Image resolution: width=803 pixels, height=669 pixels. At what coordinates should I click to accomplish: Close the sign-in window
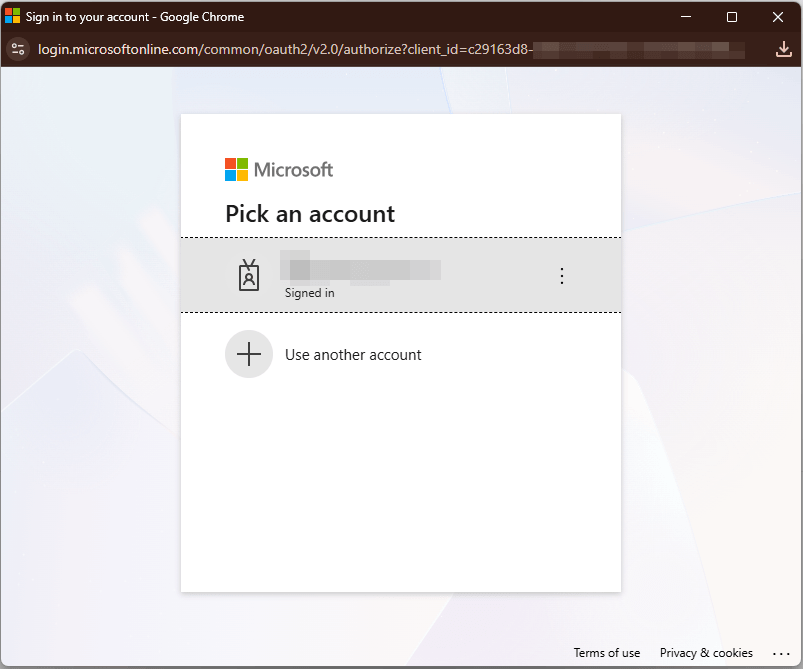tap(777, 17)
